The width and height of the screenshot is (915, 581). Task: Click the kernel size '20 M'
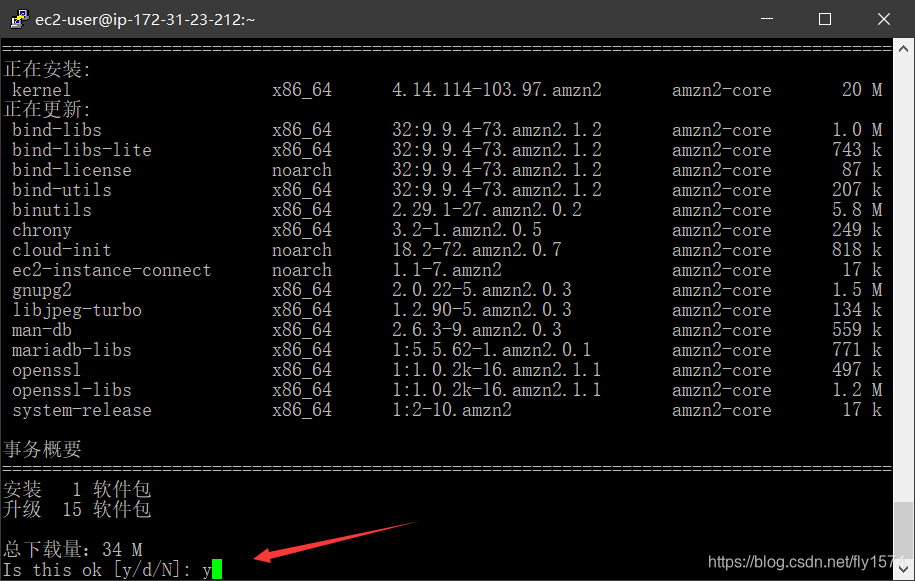pos(862,90)
